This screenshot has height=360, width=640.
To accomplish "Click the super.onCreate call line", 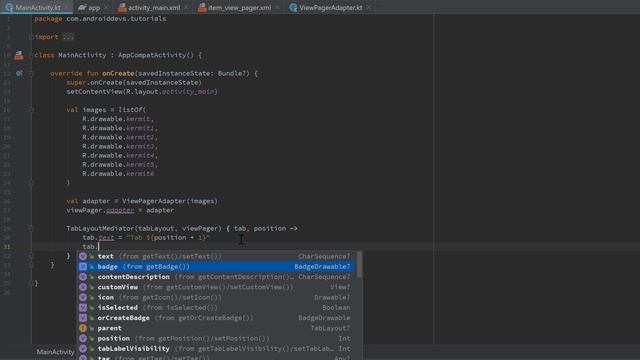I will tap(134, 82).
